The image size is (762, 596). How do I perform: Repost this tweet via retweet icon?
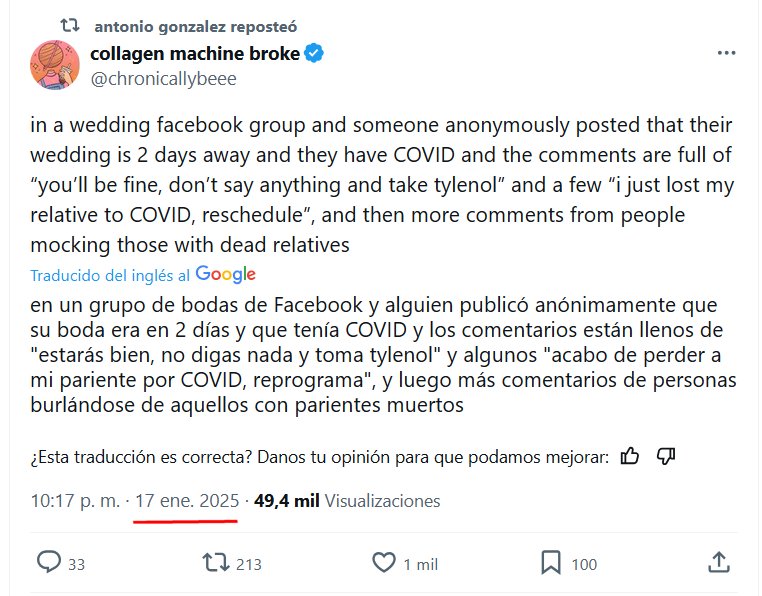215,563
